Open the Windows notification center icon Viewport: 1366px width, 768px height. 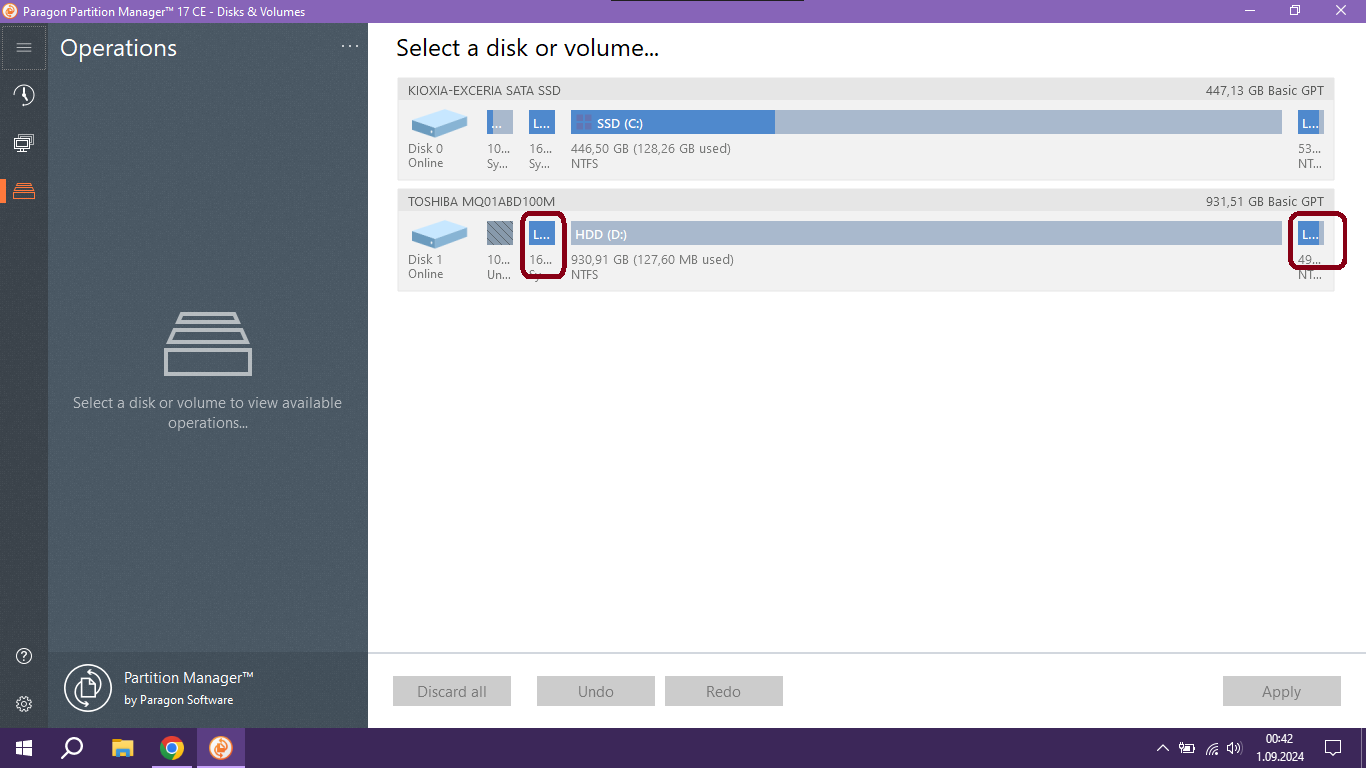click(x=1333, y=748)
